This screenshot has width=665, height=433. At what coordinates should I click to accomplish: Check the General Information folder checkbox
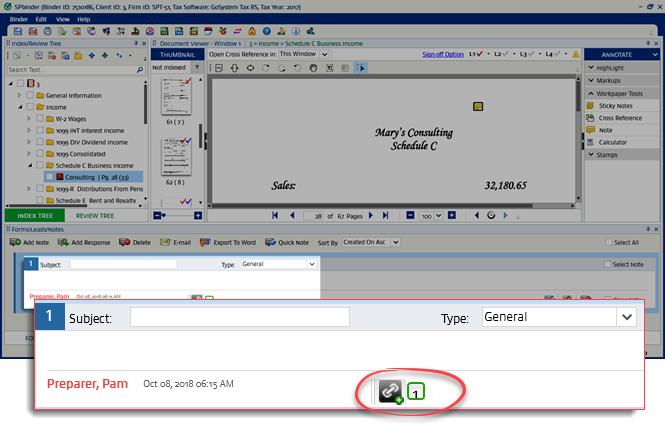(x=39, y=94)
